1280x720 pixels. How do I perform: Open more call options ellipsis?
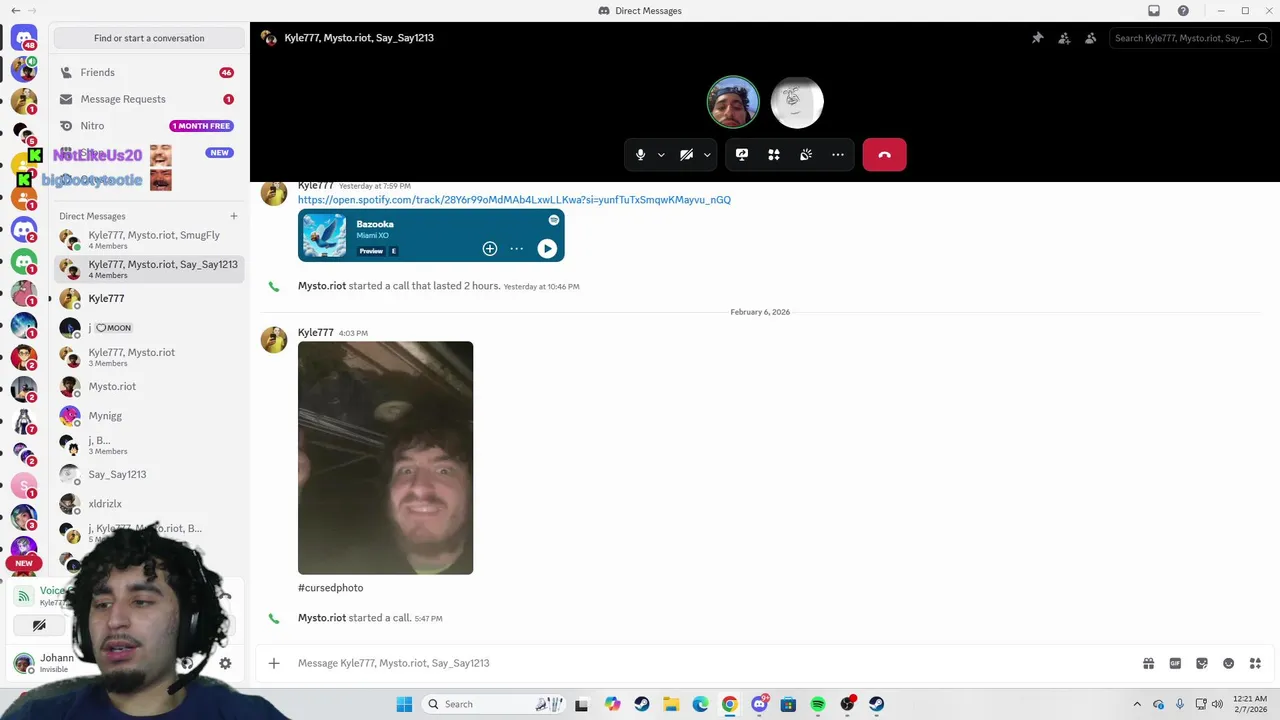tap(838, 155)
